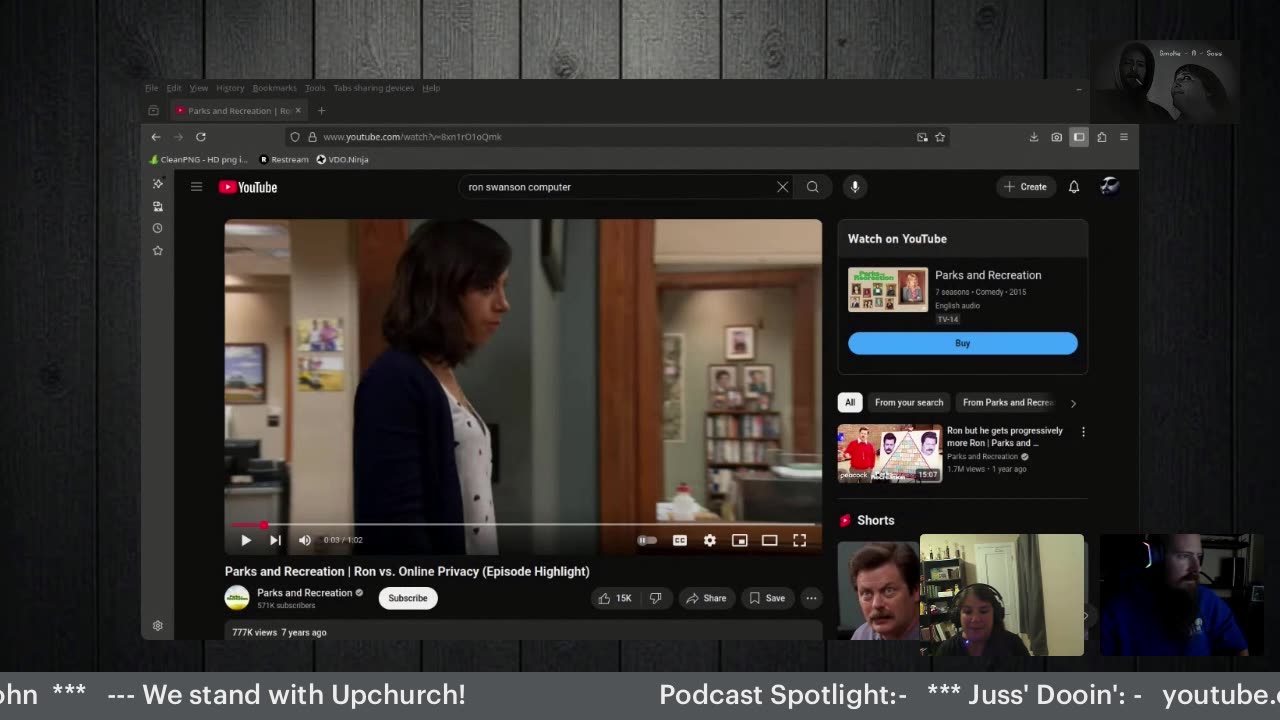
Task: Toggle the autoplay switch in player
Action: (x=647, y=540)
